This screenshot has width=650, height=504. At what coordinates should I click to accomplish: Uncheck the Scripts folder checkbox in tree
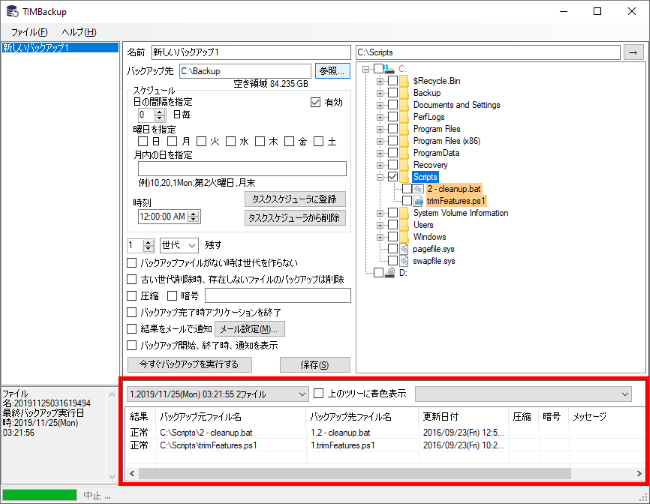[x=393, y=177]
